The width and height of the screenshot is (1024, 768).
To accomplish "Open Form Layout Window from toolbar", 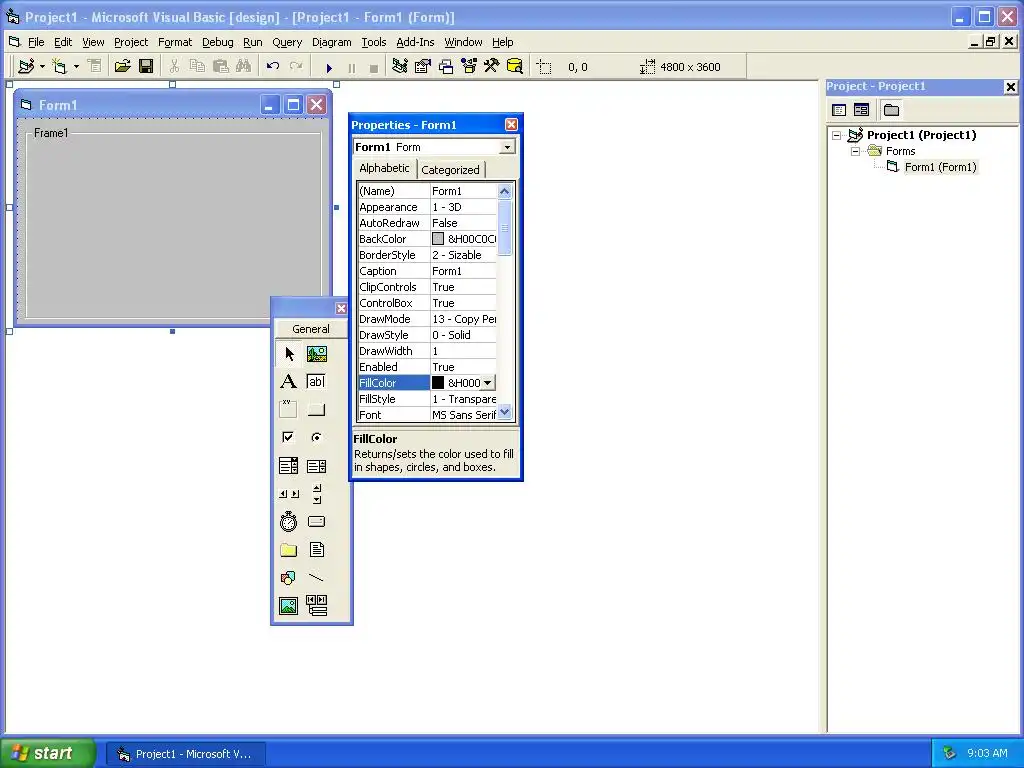I will pos(446,67).
